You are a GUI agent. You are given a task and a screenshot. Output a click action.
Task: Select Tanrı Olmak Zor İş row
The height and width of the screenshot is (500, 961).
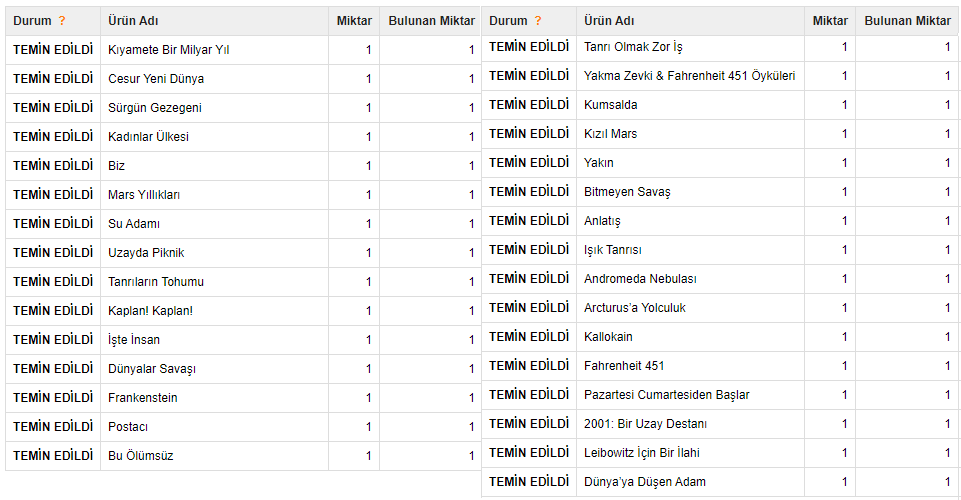[721, 47]
